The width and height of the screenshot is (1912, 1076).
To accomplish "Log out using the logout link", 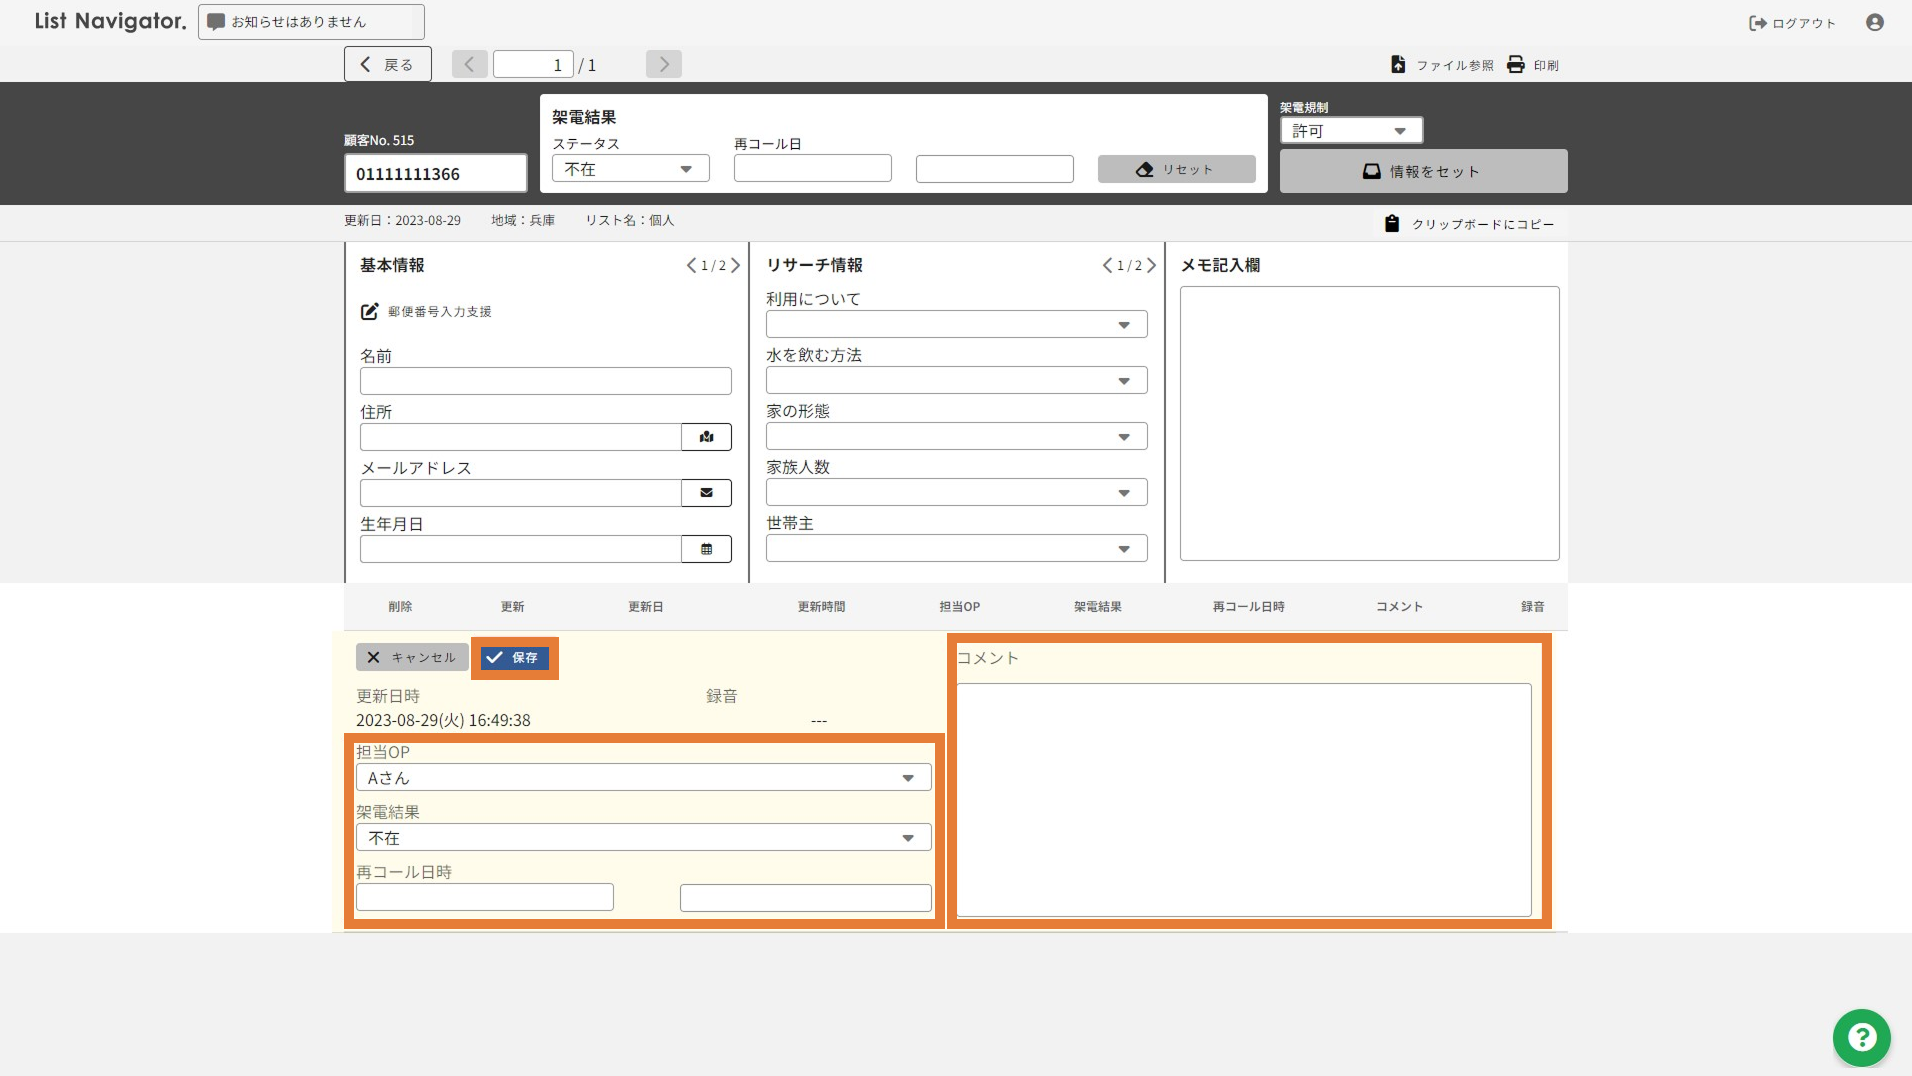I will (1792, 23).
